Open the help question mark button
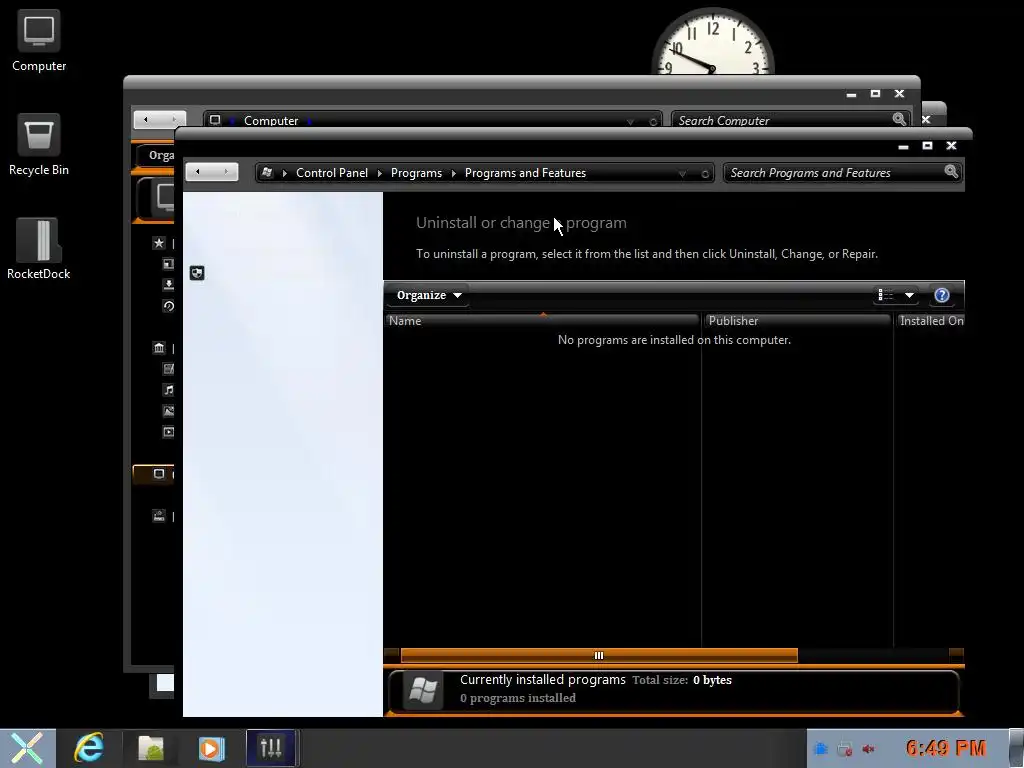Screen dimensions: 1024x768 (941, 295)
